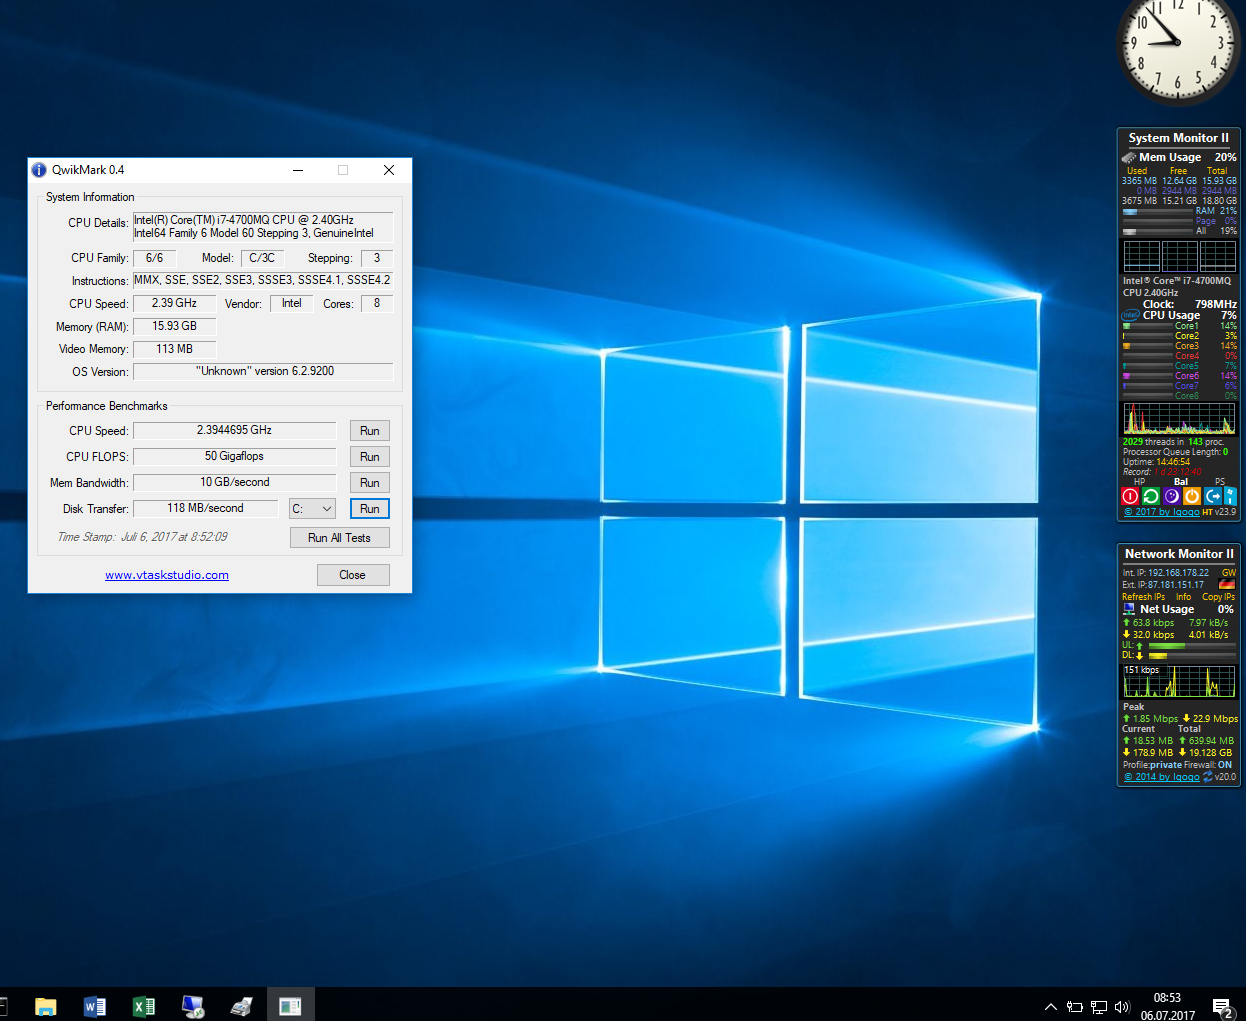Open the monitor-with-shield taskbar icon
1246x1021 pixels.
click(x=193, y=1006)
